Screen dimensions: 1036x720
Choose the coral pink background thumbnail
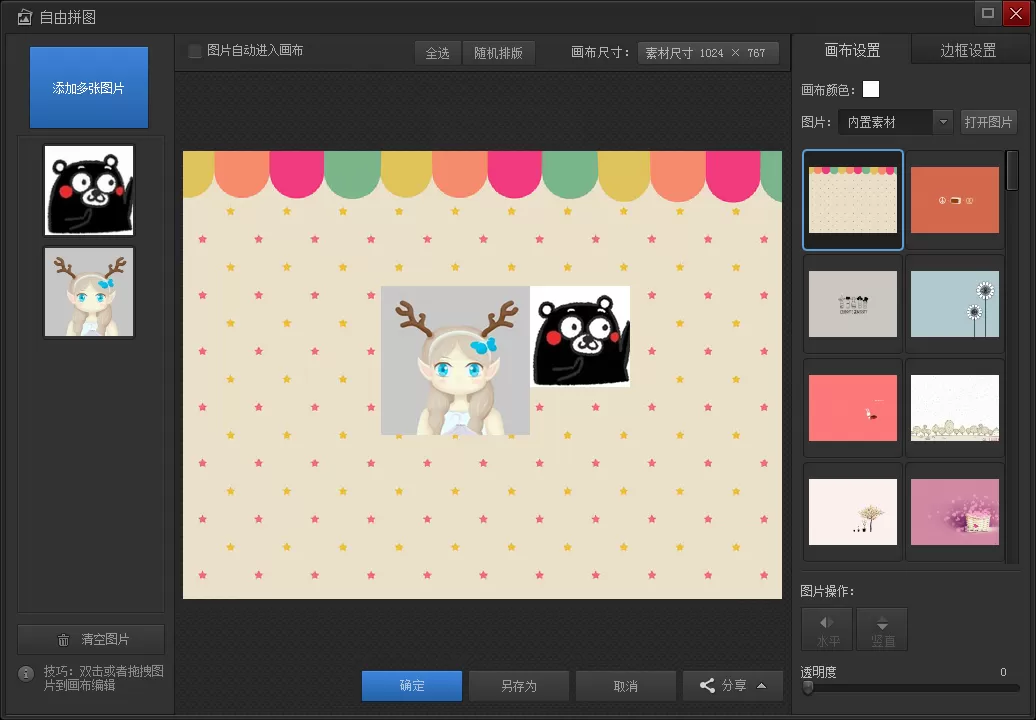853,408
